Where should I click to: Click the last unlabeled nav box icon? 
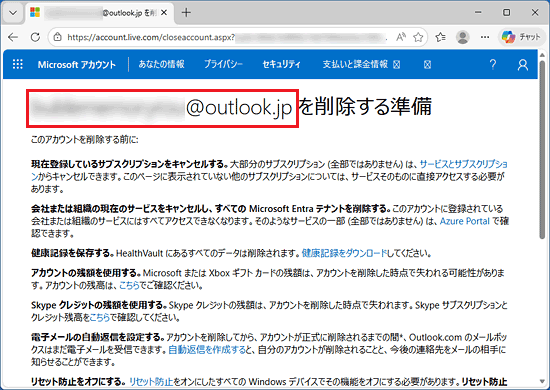click(427, 65)
